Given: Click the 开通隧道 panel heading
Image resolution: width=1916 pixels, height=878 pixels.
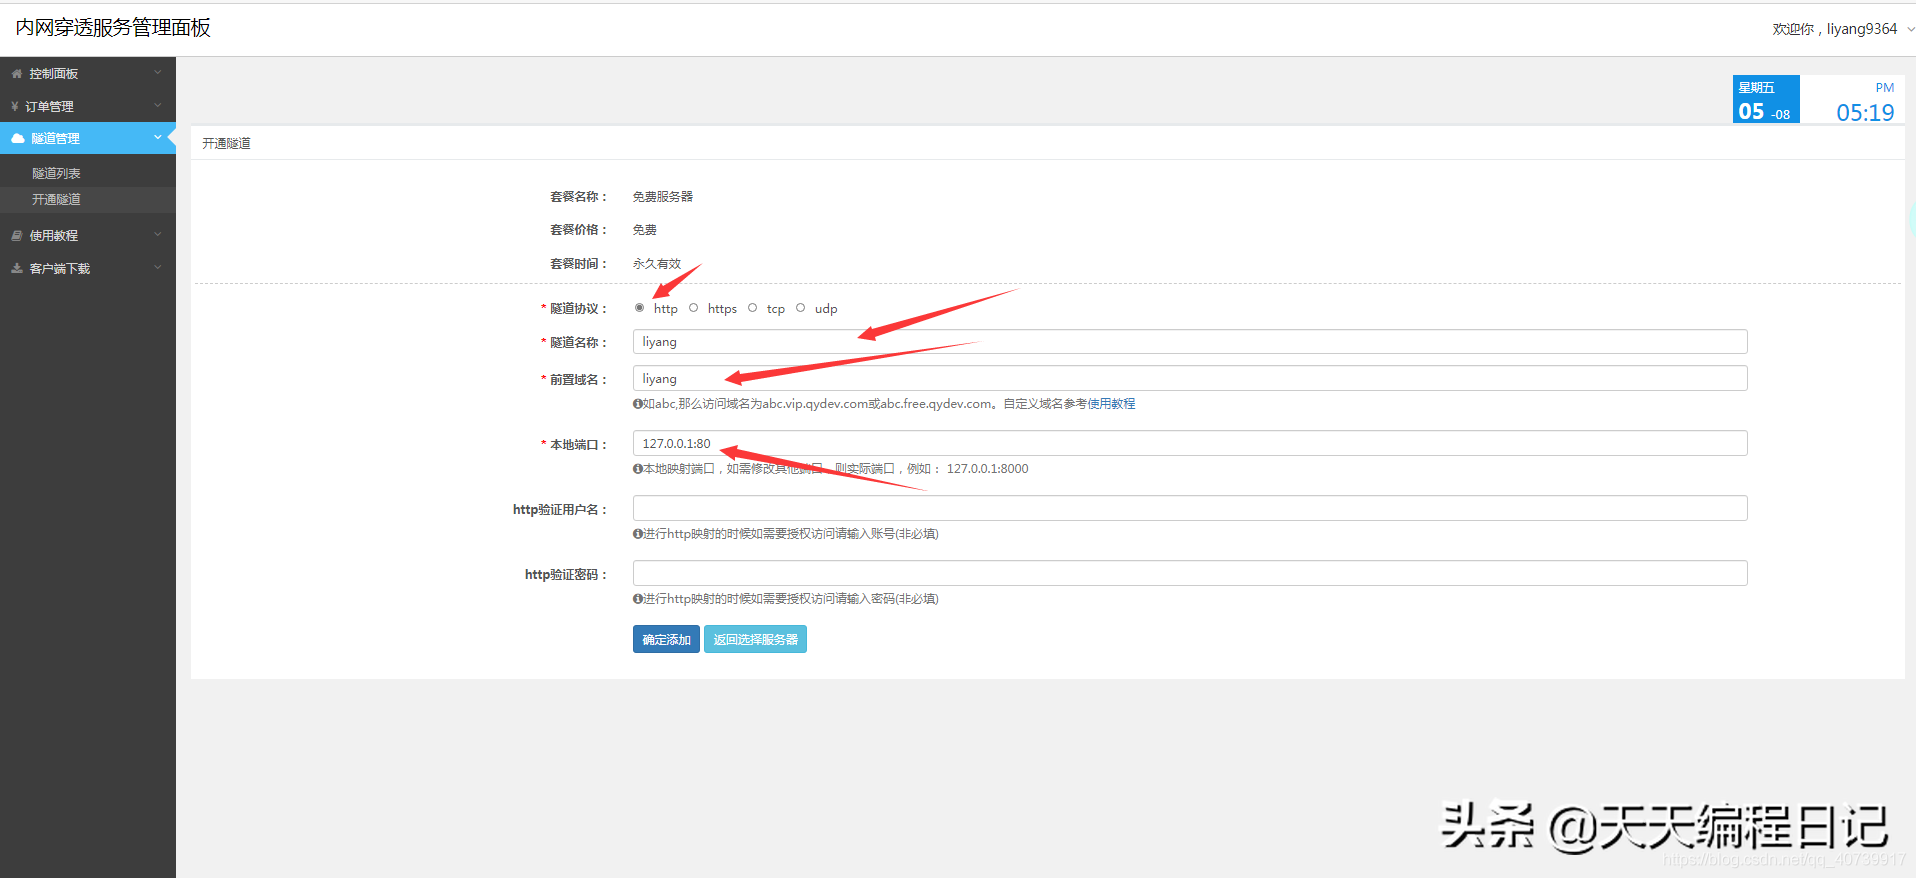Looking at the screenshot, I should coord(227,144).
